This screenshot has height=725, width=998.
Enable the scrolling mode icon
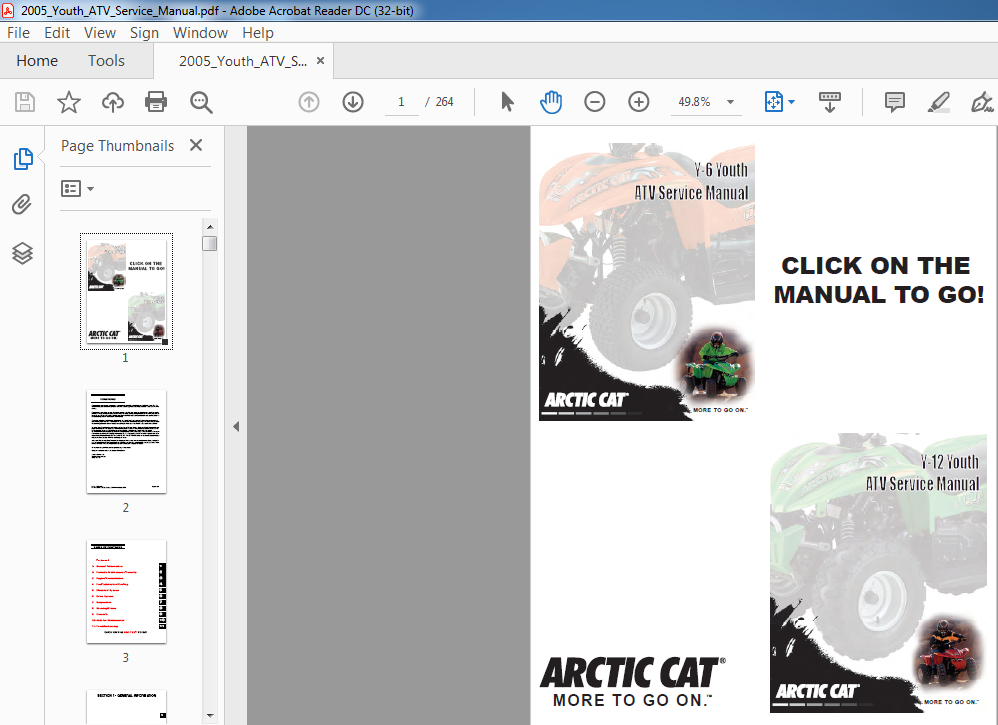(x=829, y=102)
